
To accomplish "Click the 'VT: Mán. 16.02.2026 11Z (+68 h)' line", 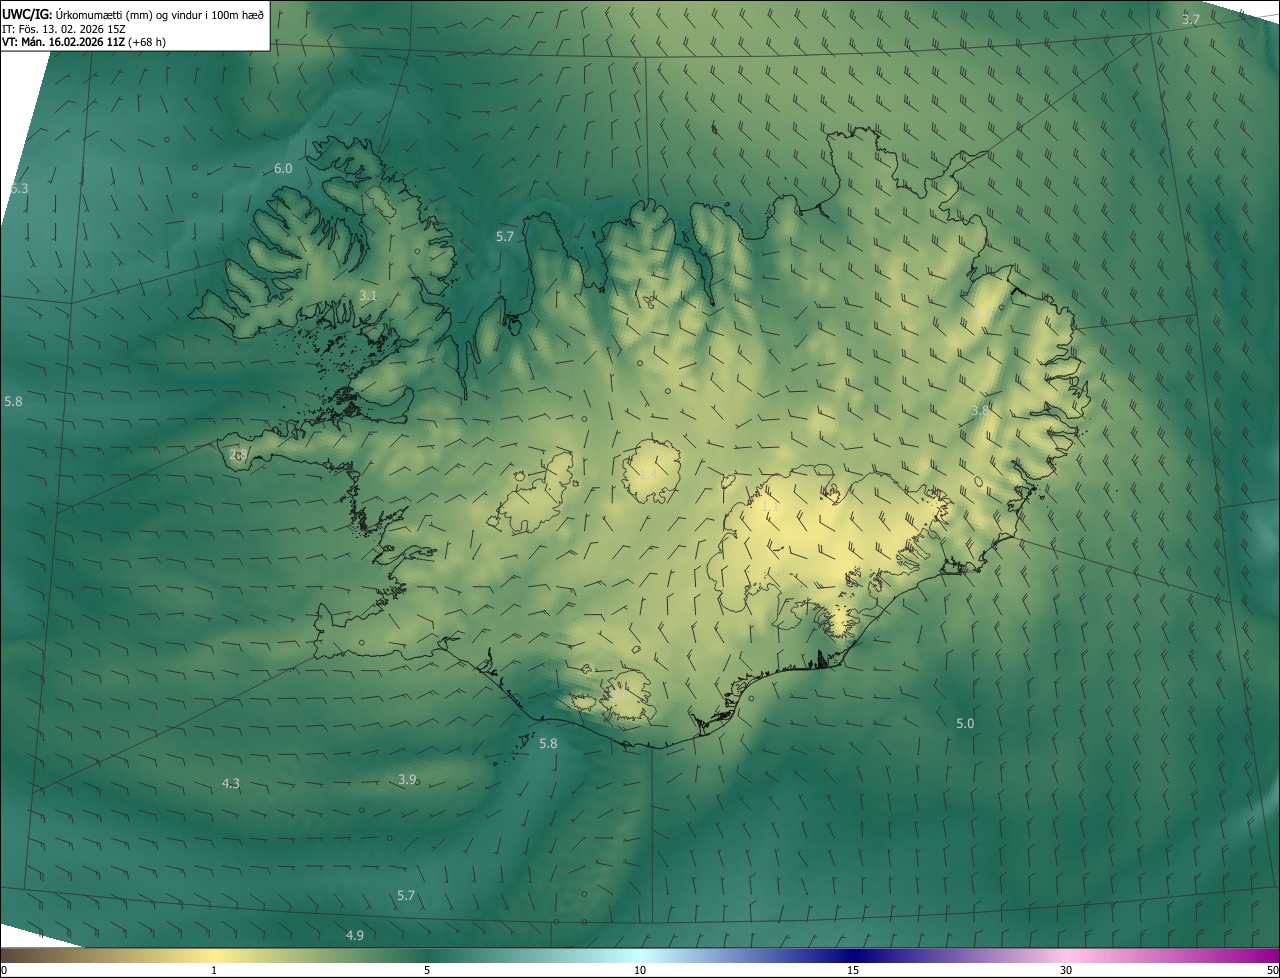I will [x=83, y=42].
